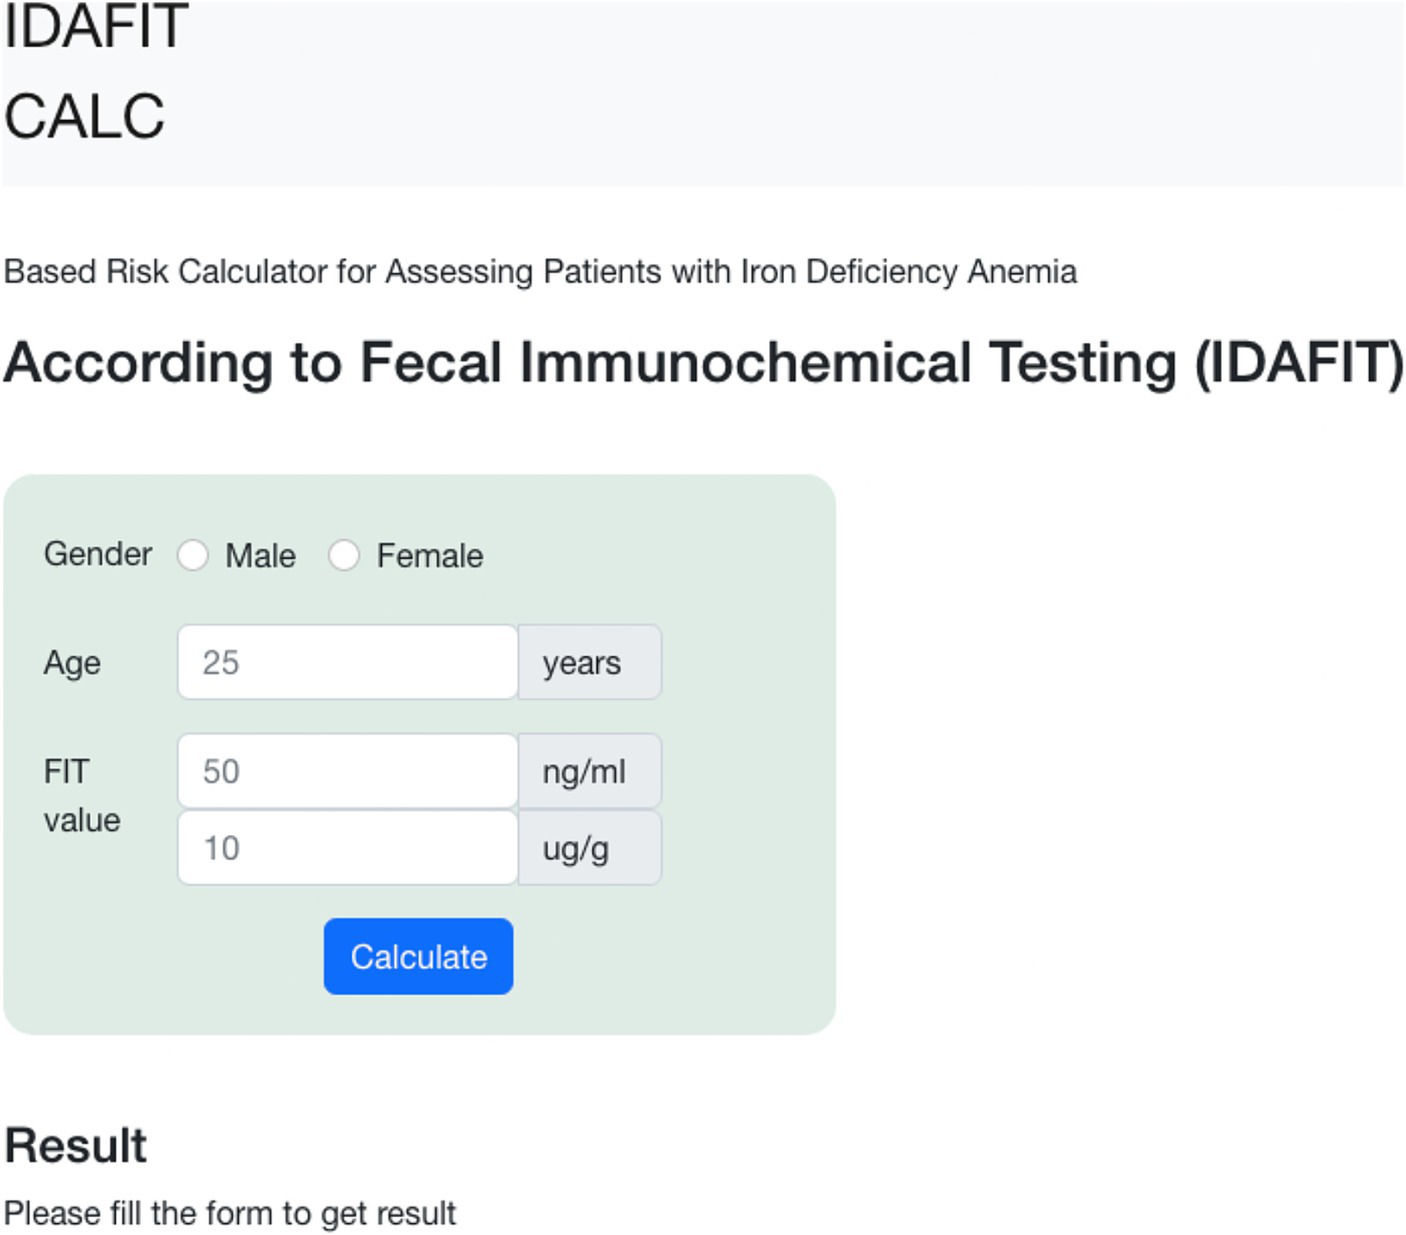The height and width of the screenshot is (1235, 1406).
Task: Click the Gender field label
Action: coord(98,554)
